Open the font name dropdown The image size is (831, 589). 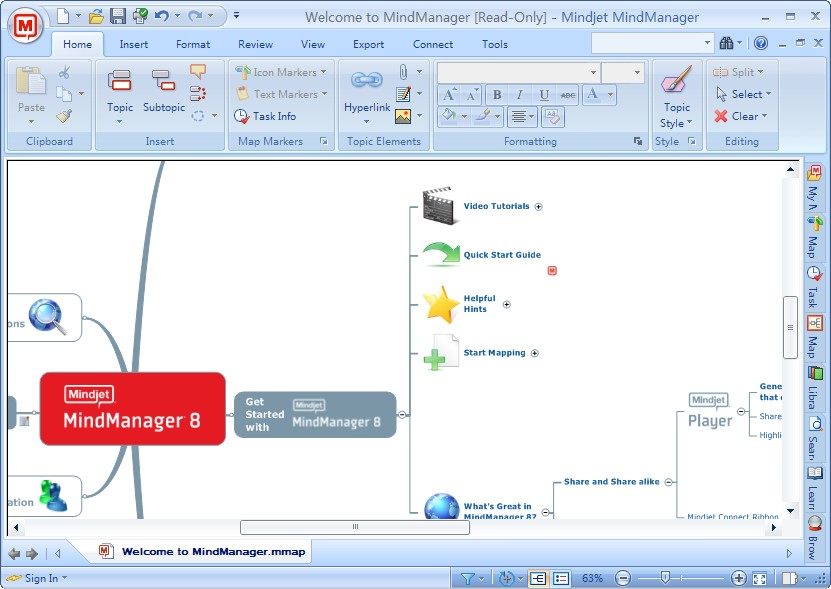coord(593,72)
